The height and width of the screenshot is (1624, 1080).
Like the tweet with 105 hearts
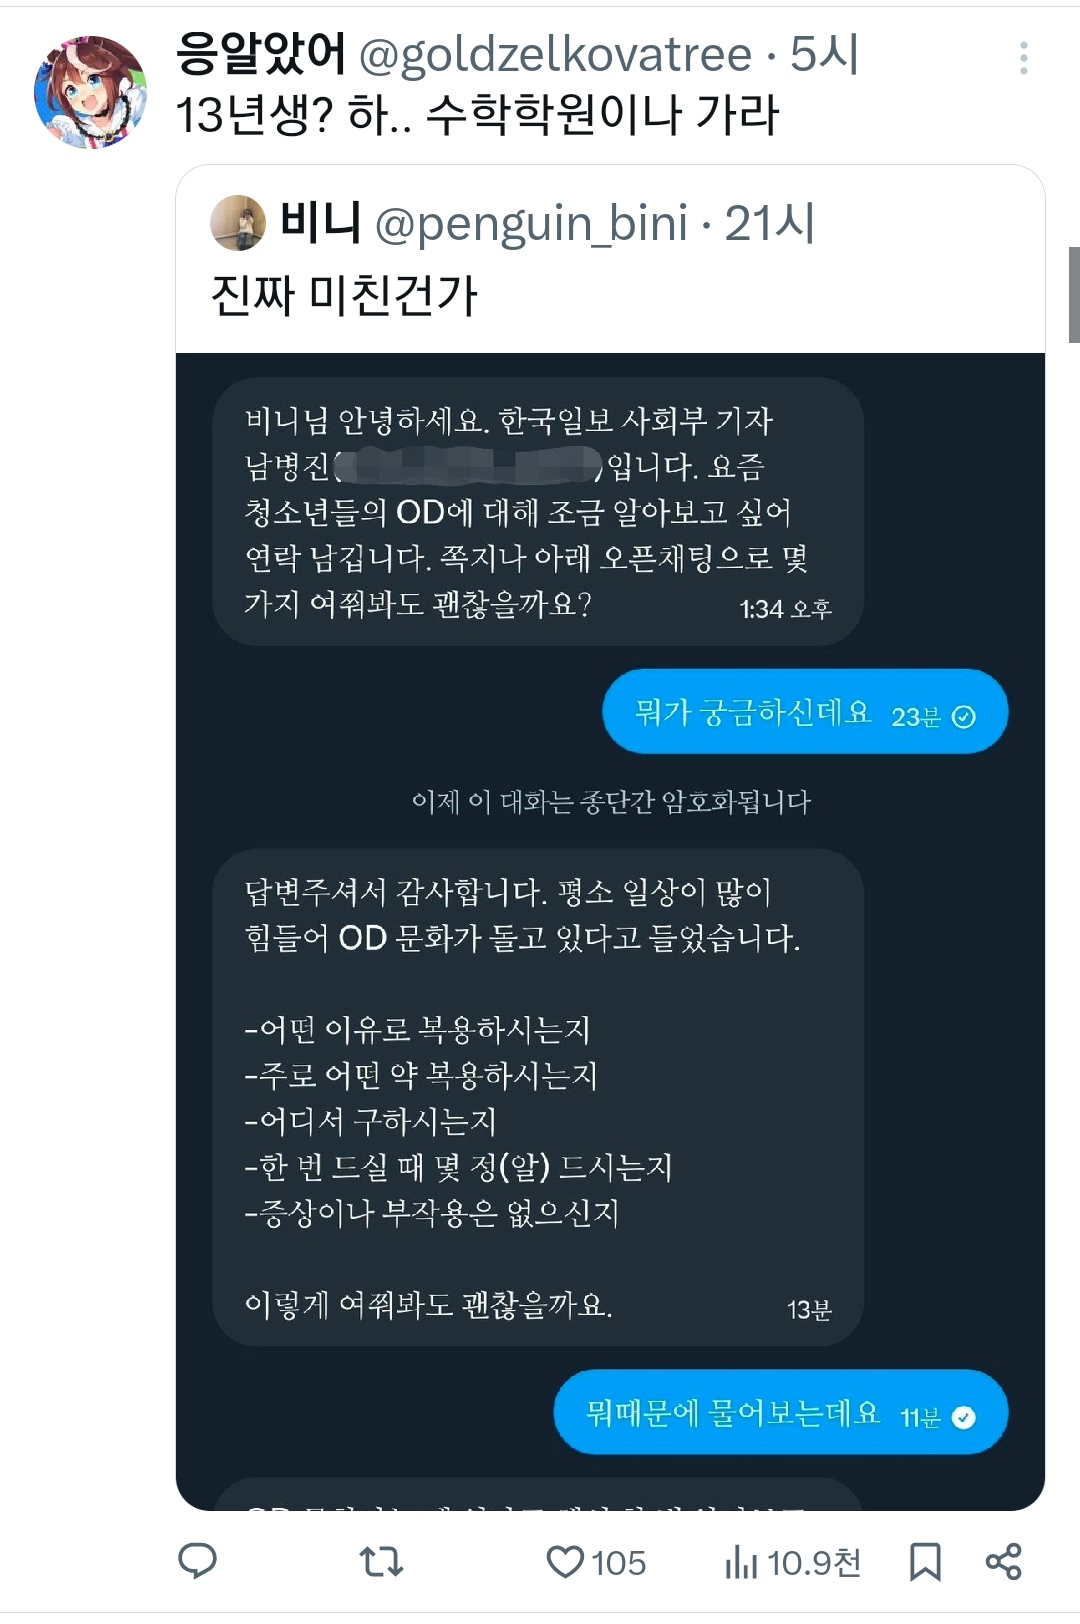tap(596, 1562)
